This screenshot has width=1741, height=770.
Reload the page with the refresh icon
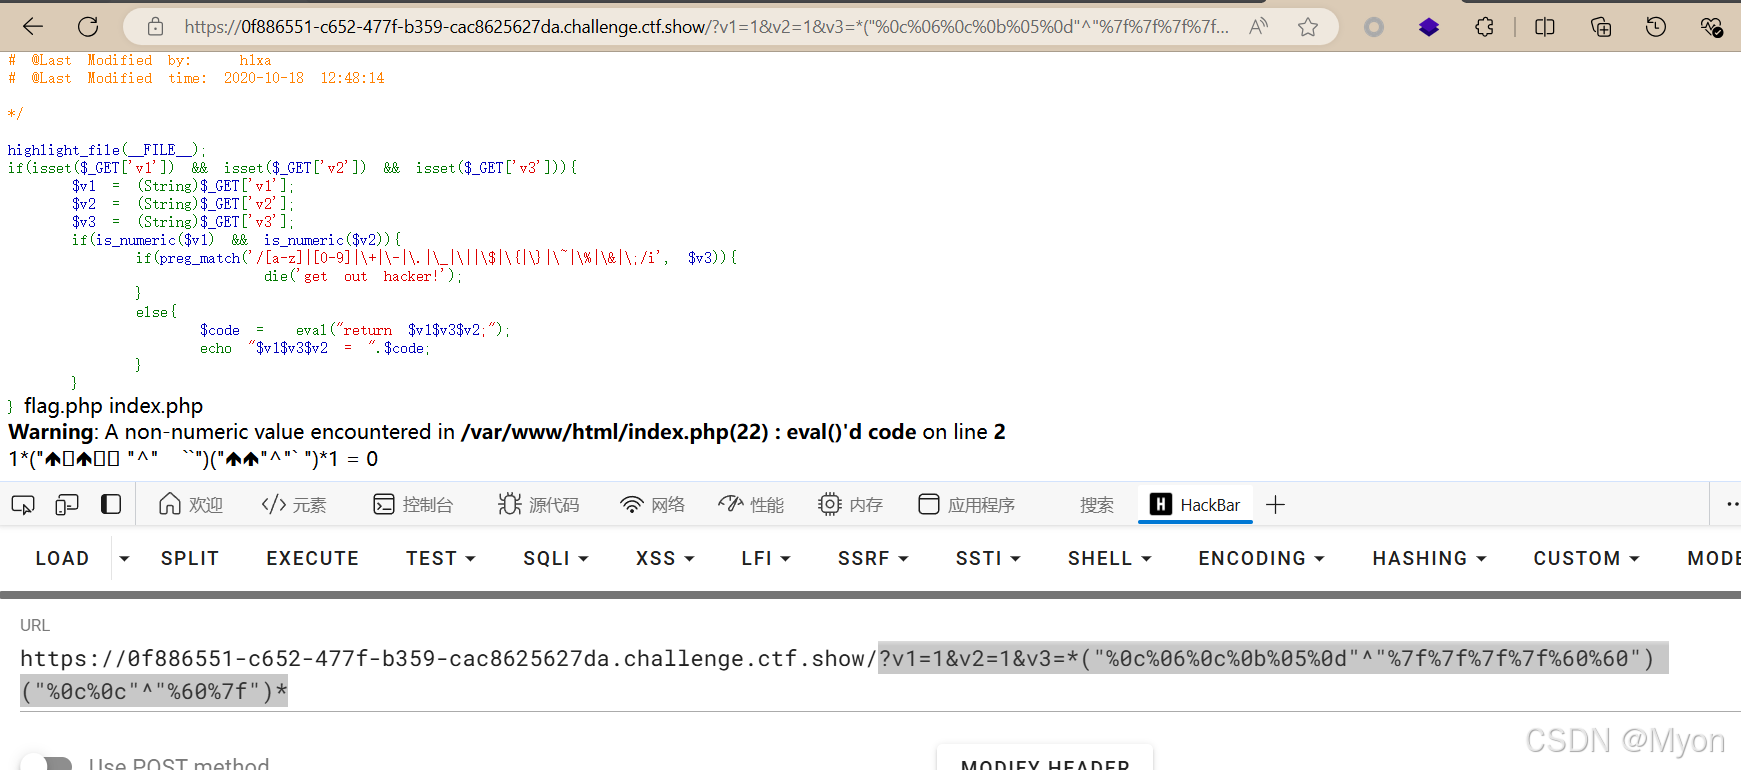click(88, 27)
